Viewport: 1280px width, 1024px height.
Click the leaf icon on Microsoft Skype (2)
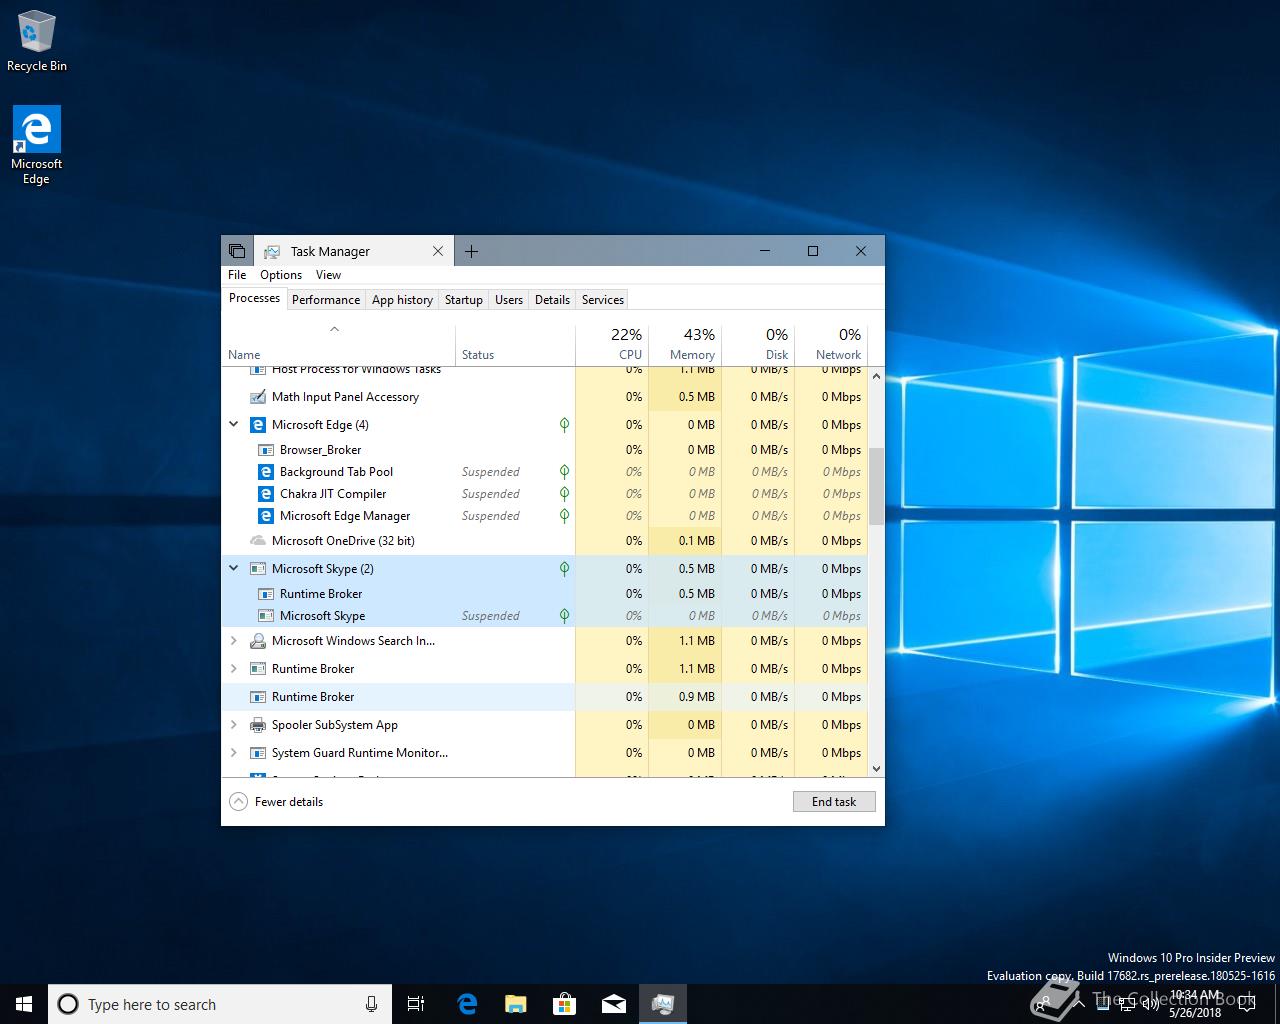pos(564,569)
